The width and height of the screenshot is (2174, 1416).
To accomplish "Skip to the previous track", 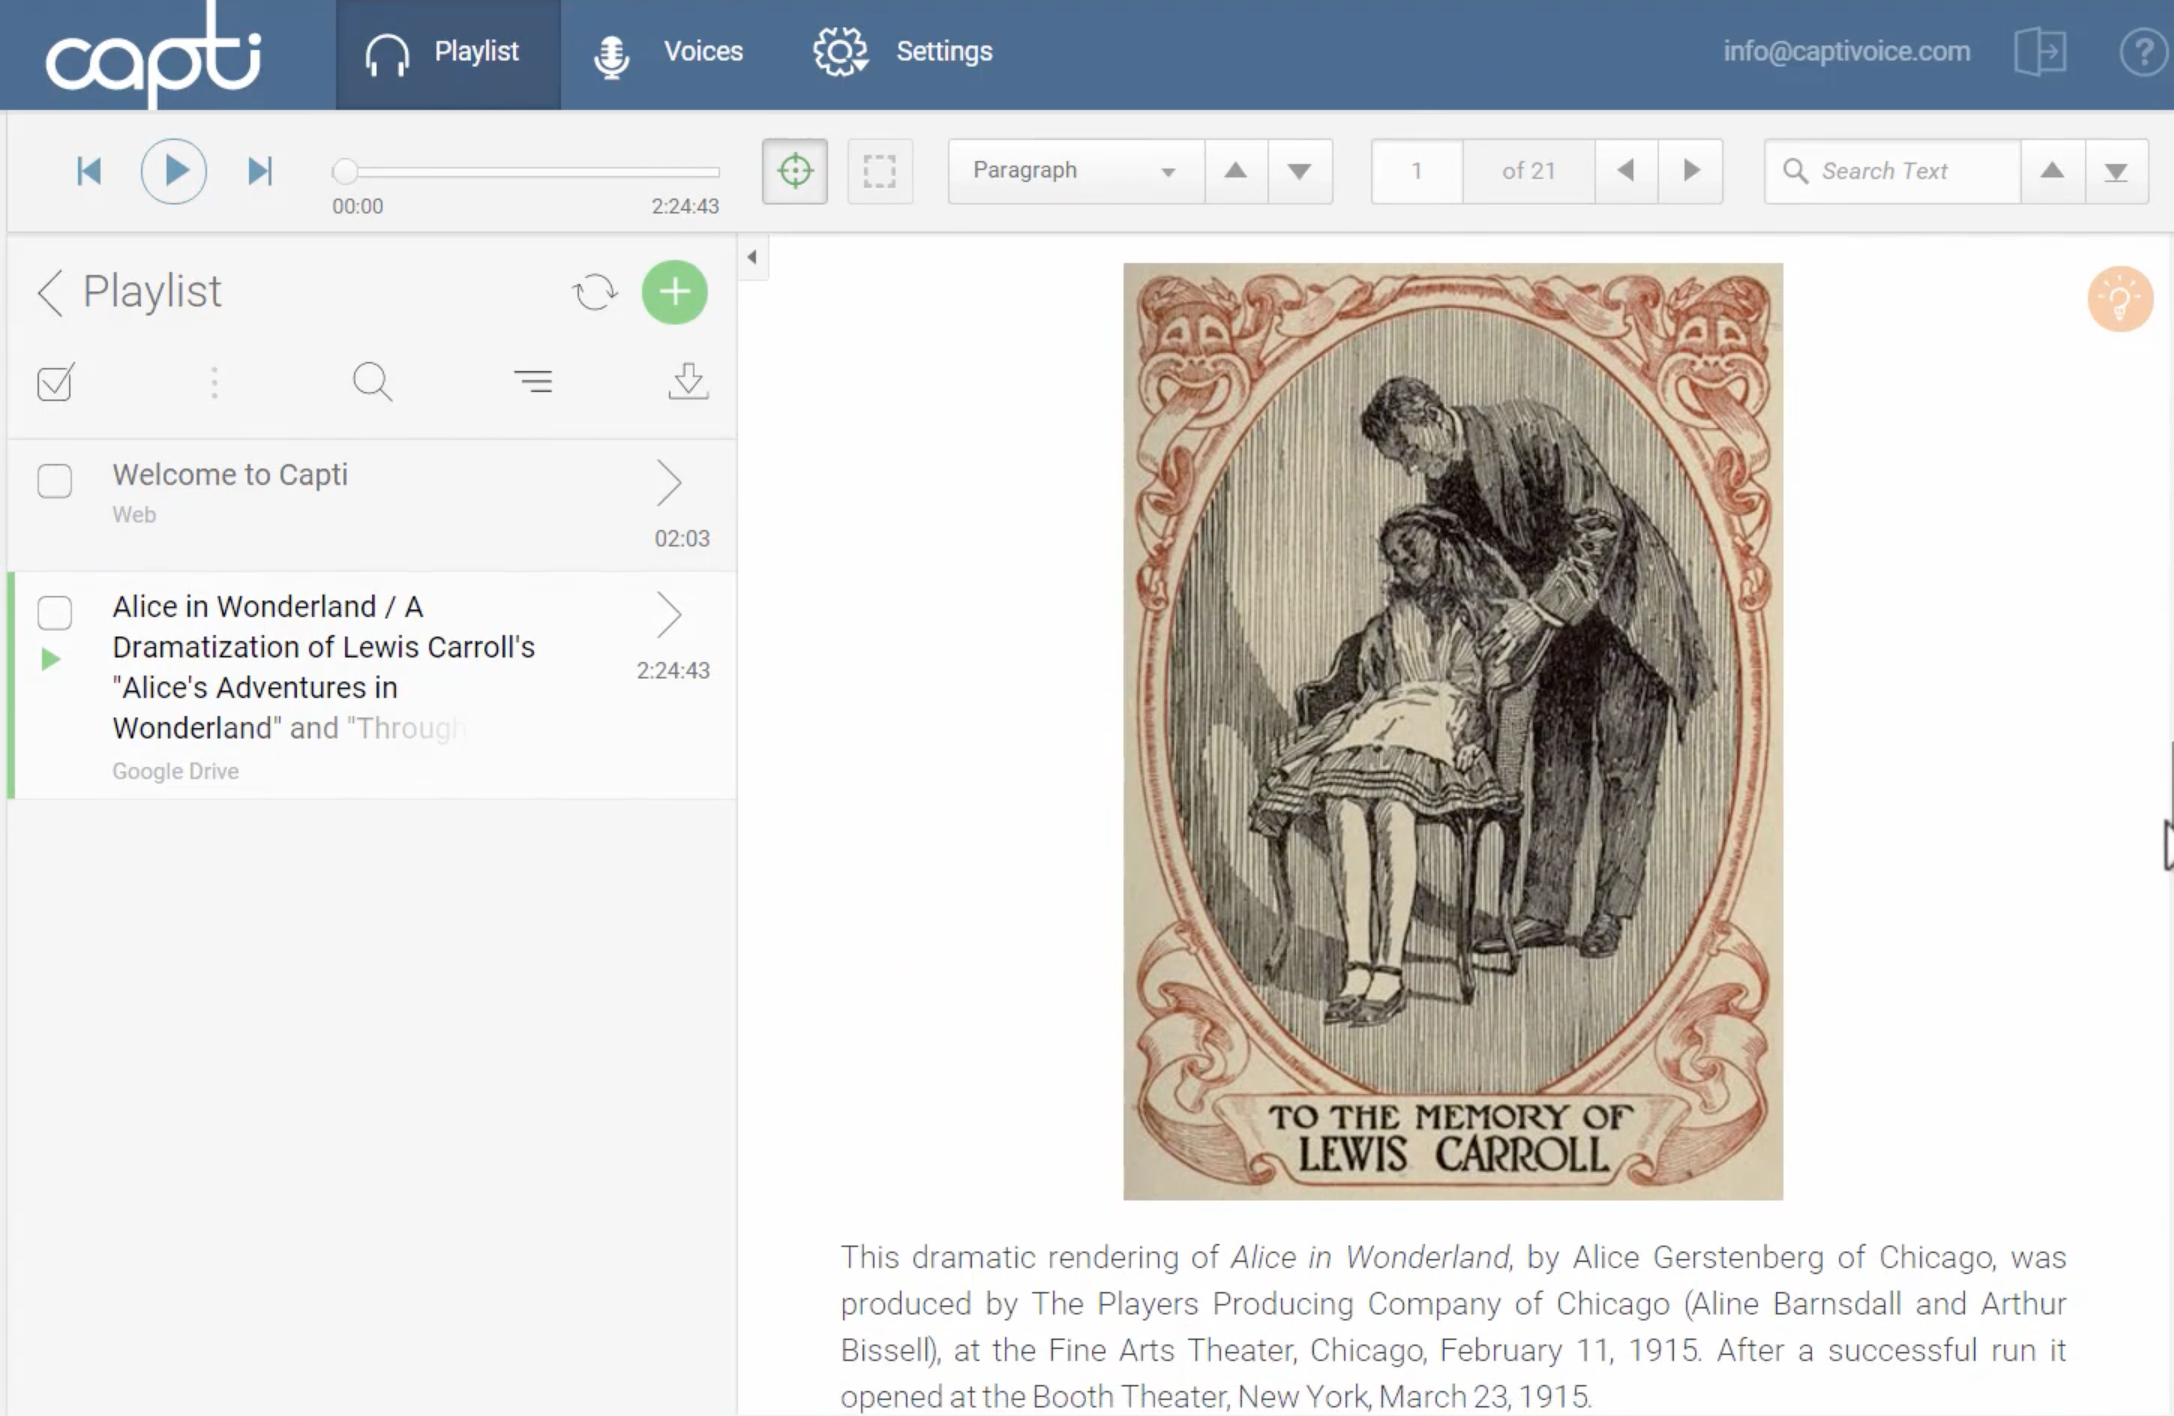I will pos(89,171).
